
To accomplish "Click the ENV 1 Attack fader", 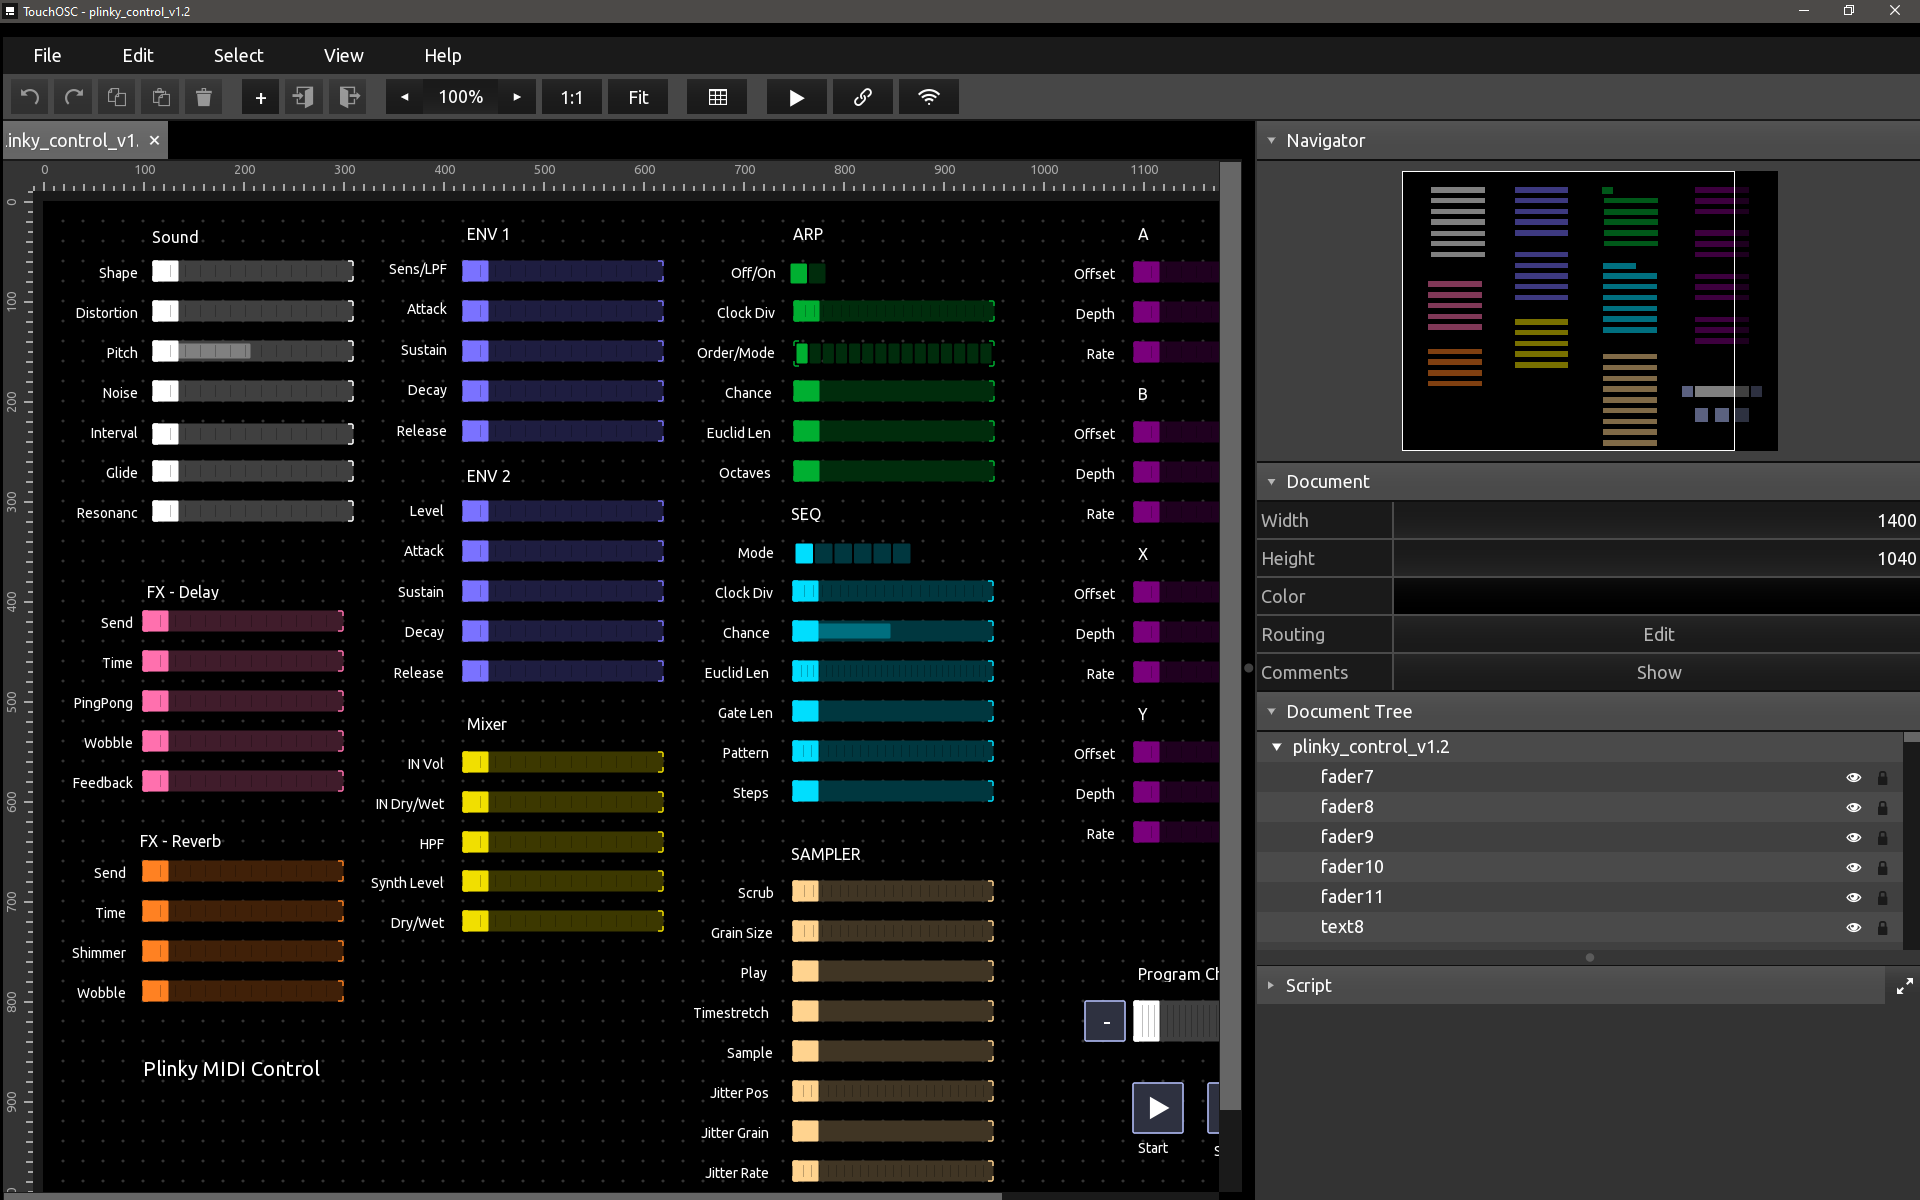I will 563,310.
